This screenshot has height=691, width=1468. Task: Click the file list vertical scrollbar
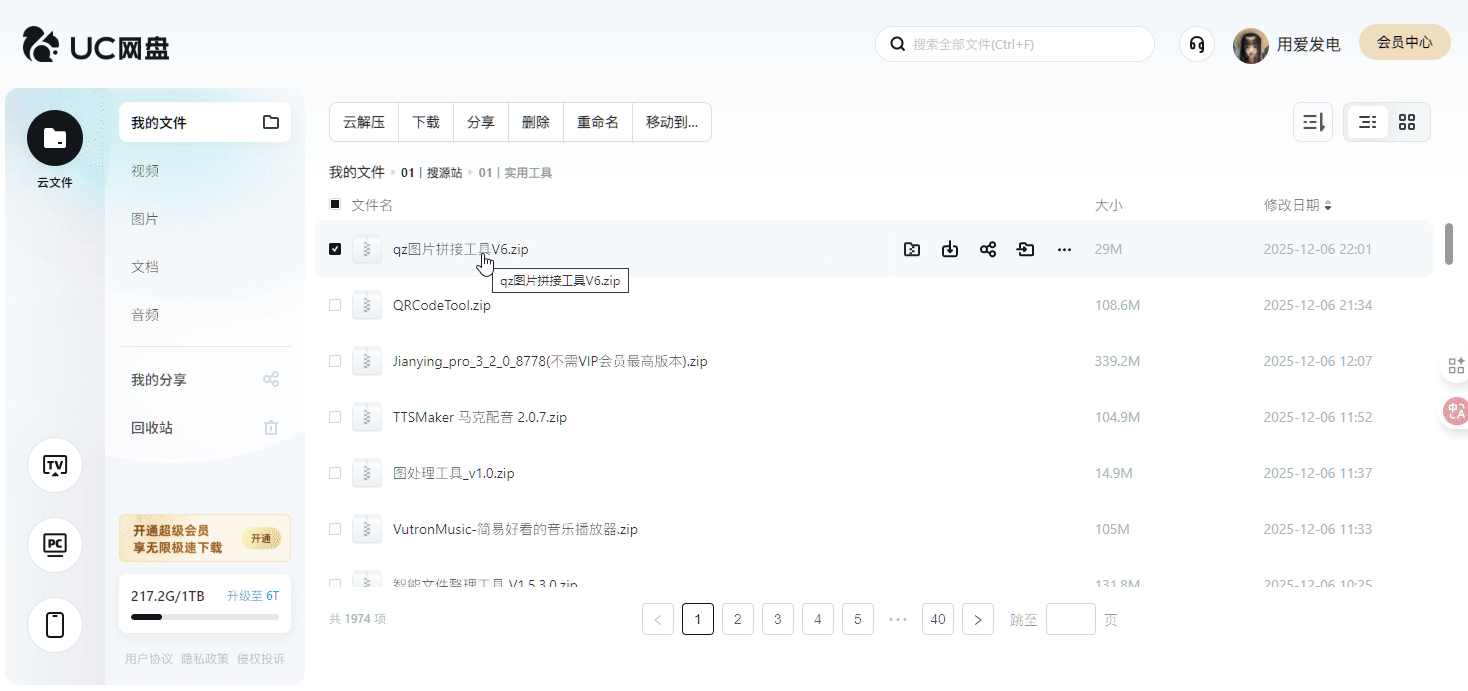(x=1449, y=244)
